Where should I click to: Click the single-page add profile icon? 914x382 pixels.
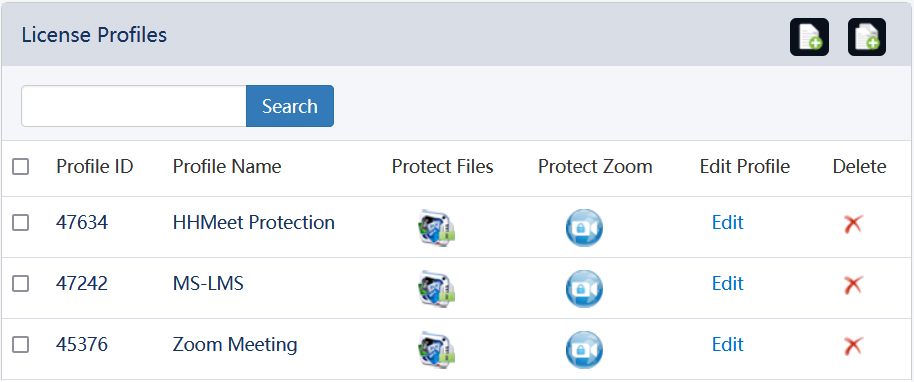pos(809,37)
